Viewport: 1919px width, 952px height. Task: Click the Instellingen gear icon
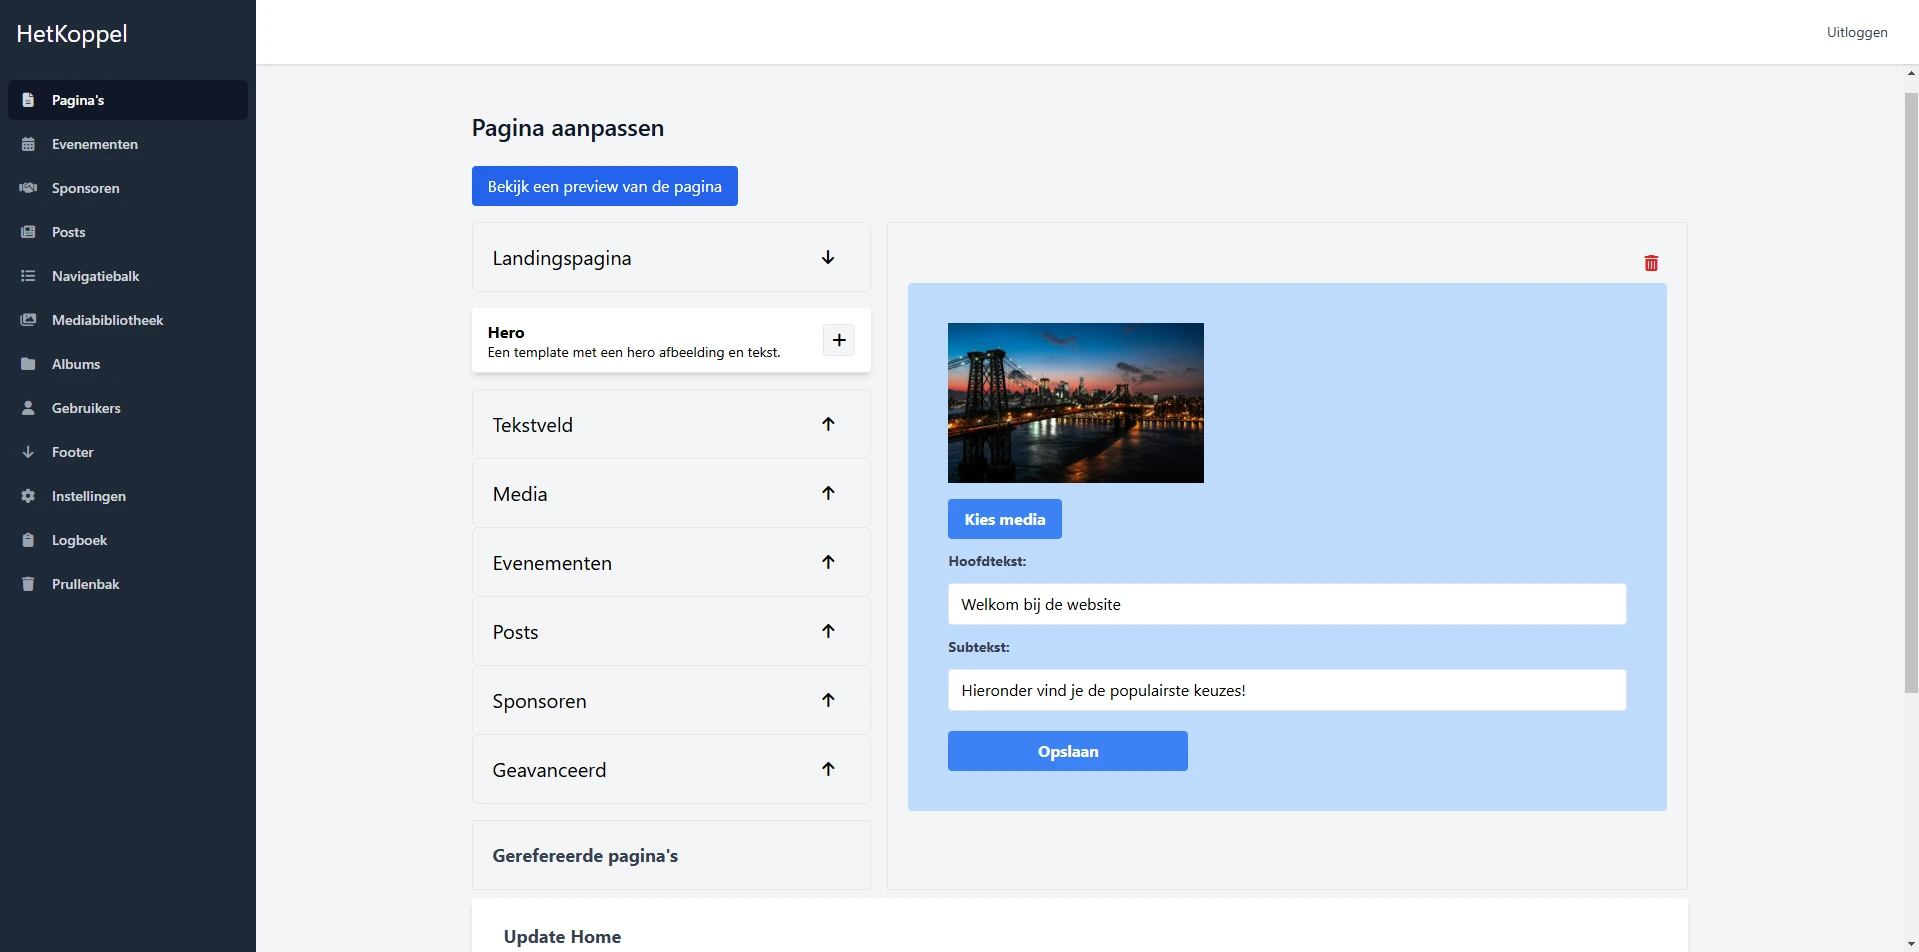point(28,496)
